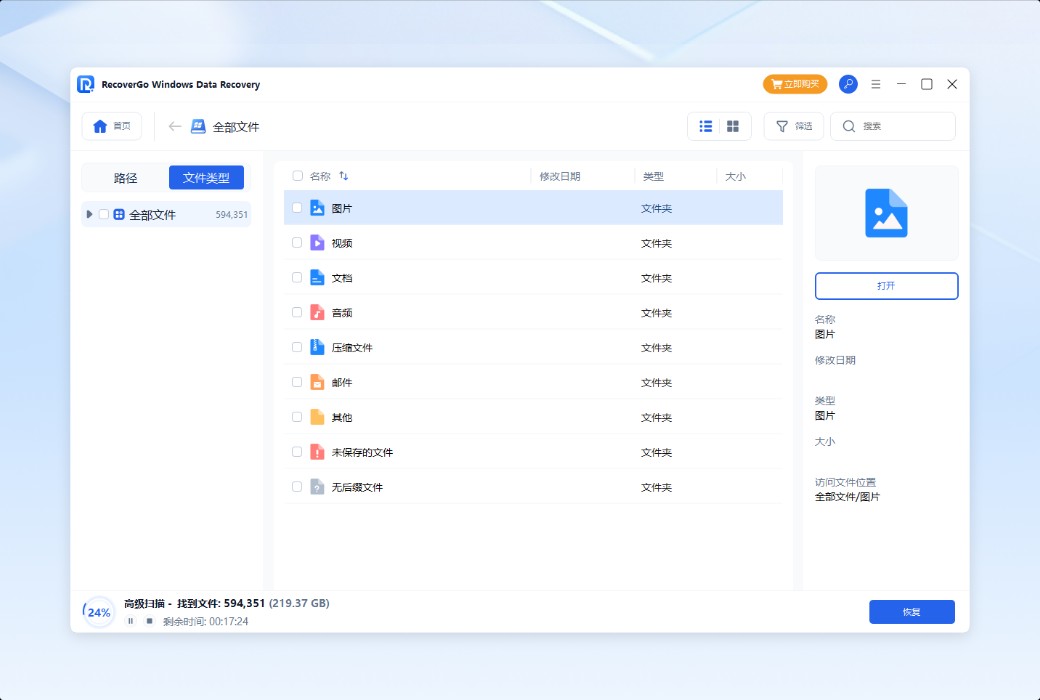This screenshot has width=1040, height=700.
Task: Switch to grid view layout
Action: 733,126
